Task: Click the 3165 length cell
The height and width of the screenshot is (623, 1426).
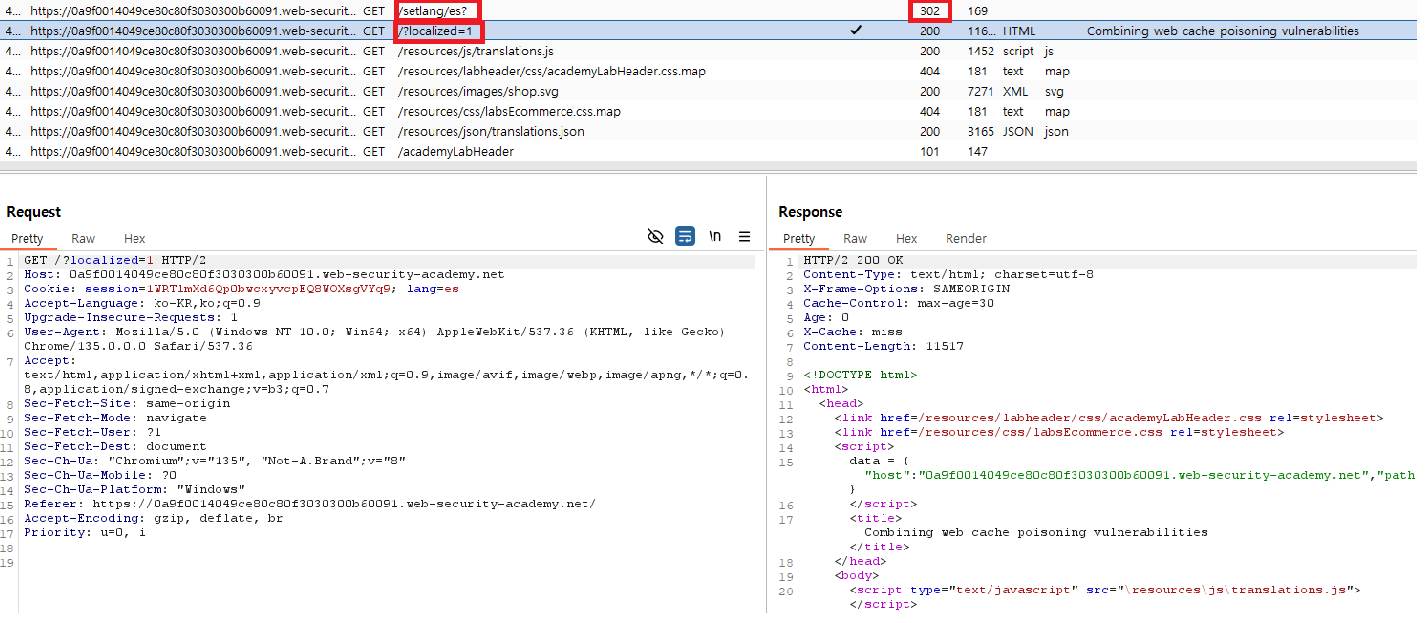Action: pyautogui.click(x=981, y=131)
